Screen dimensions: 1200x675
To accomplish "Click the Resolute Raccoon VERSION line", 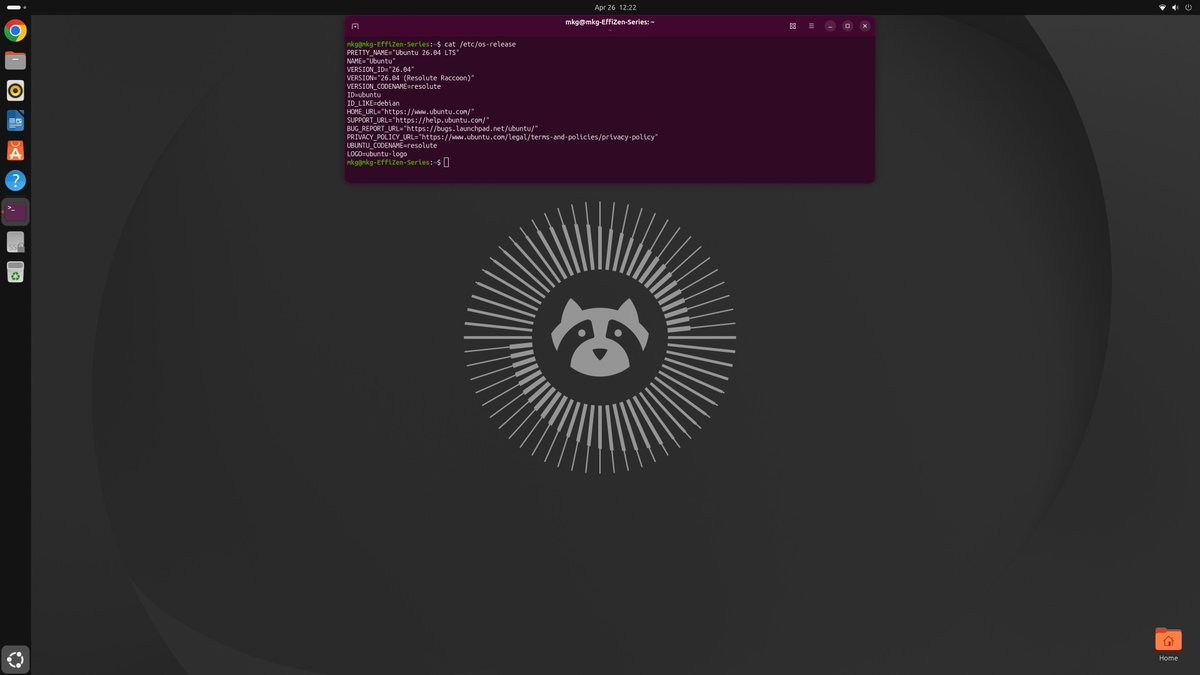I will point(411,78).
